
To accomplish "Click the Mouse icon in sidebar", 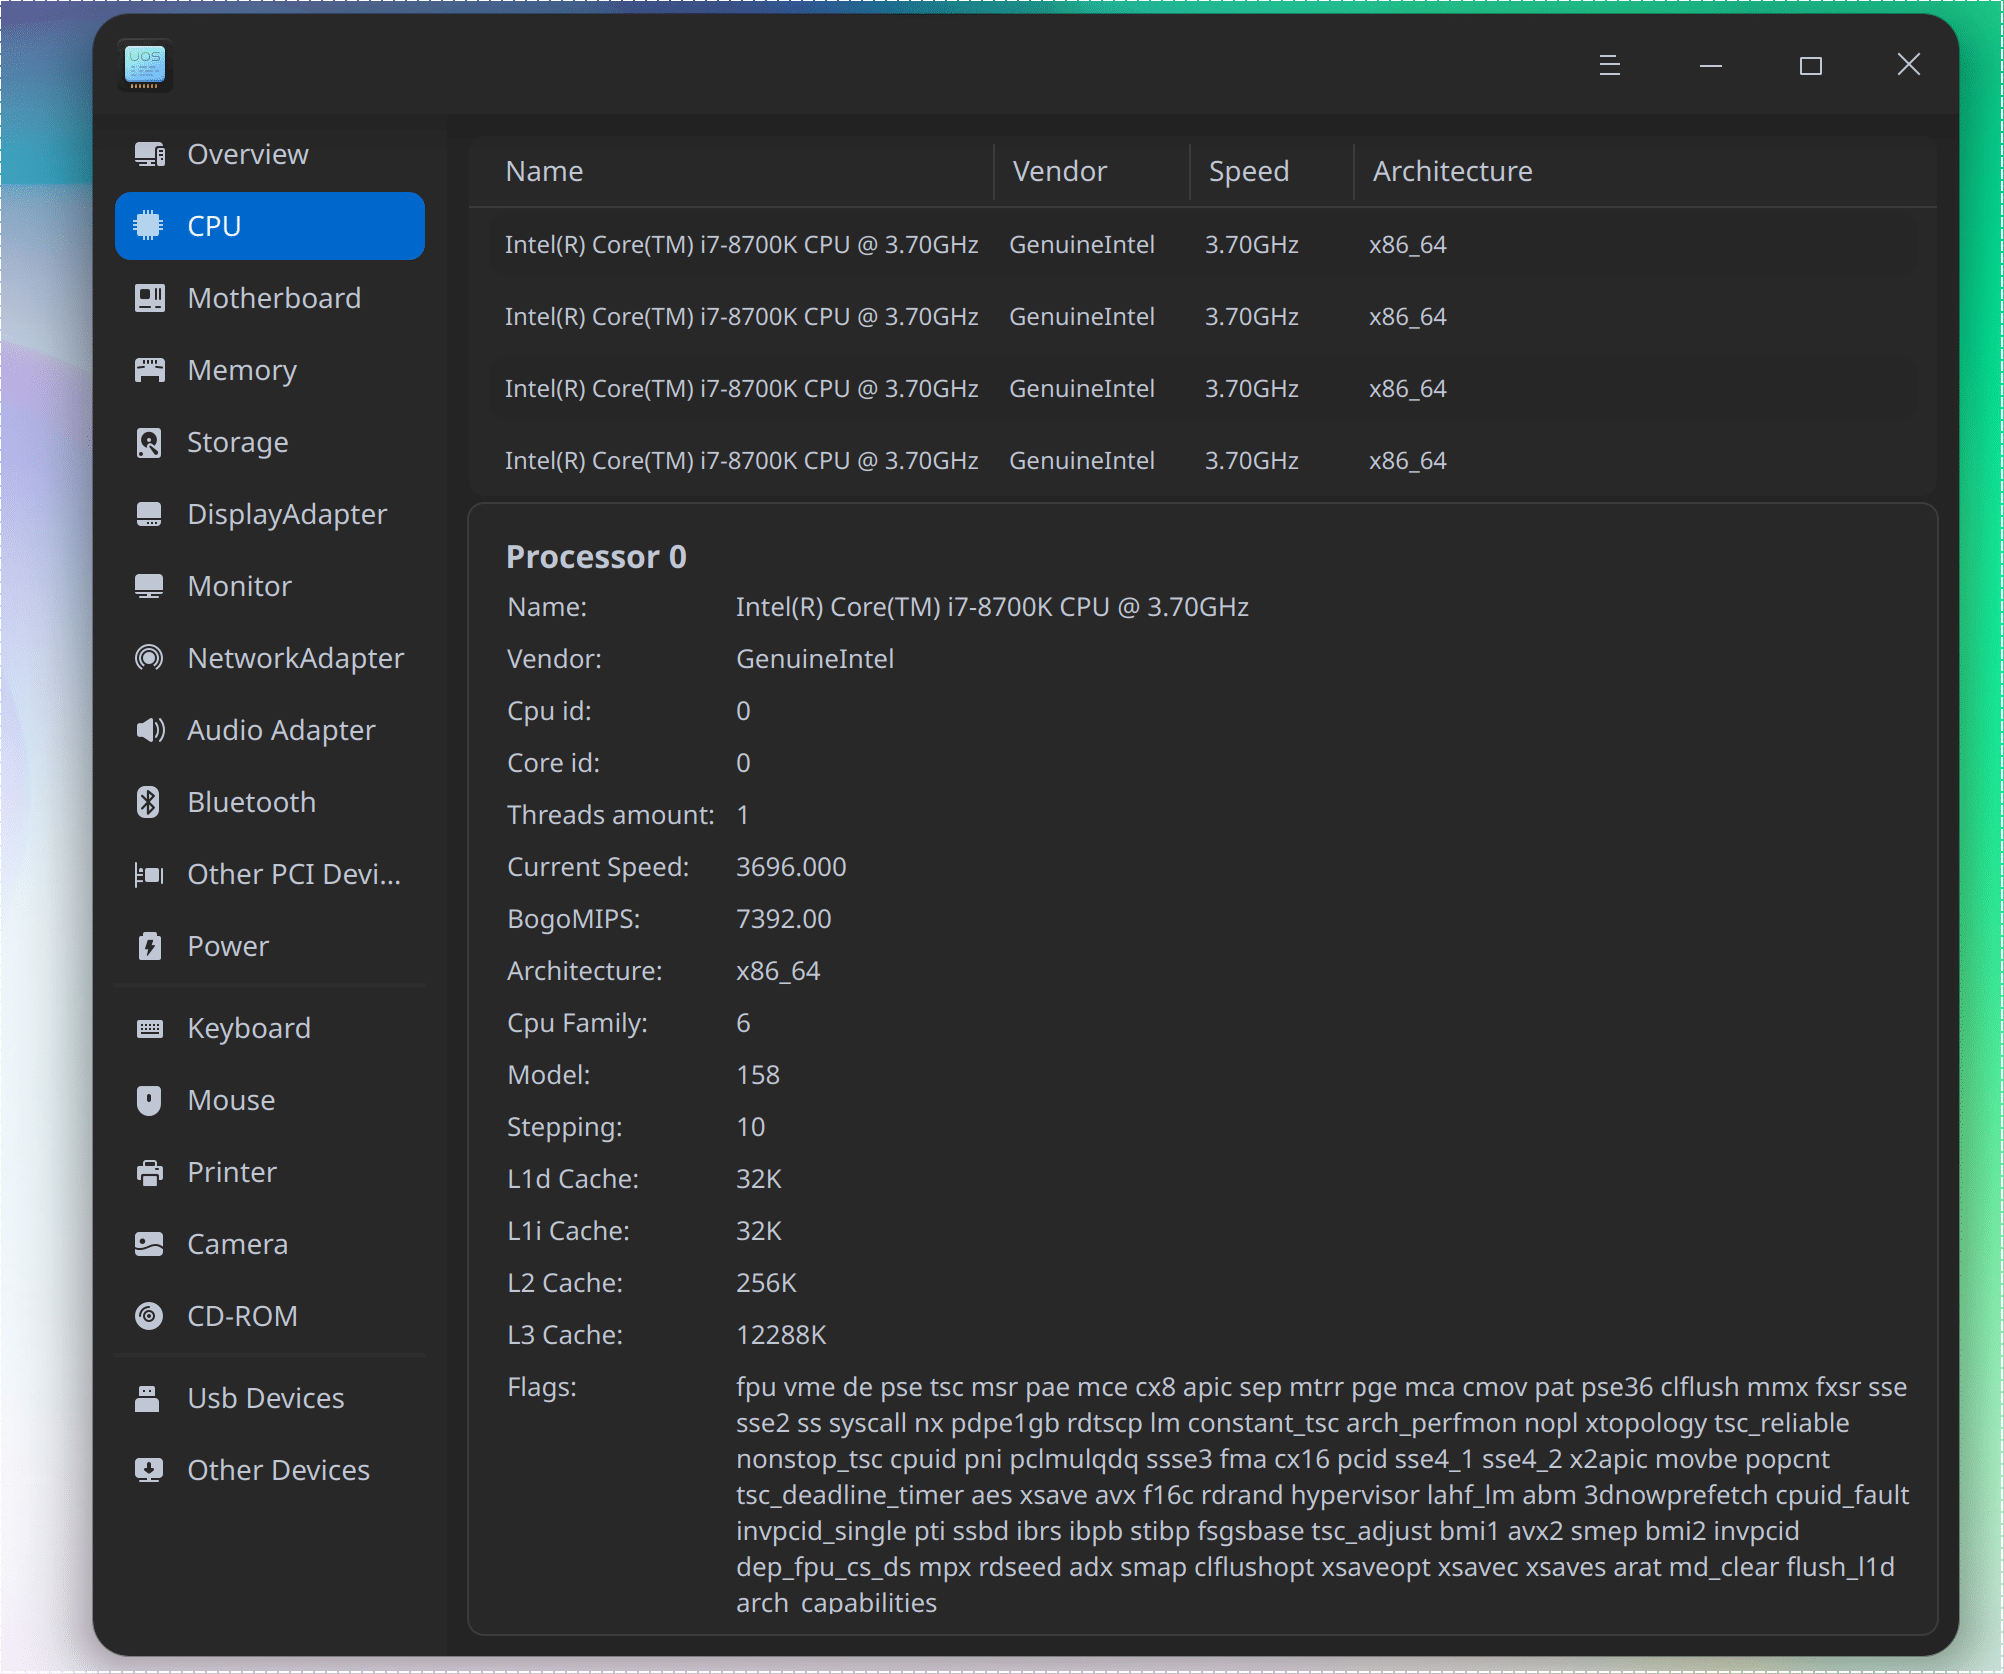I will [149, 1100].
